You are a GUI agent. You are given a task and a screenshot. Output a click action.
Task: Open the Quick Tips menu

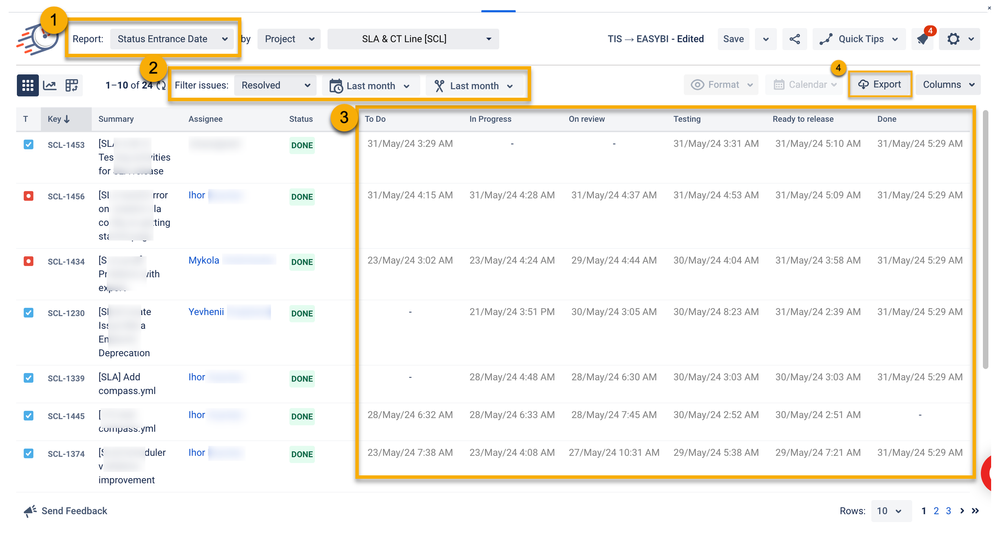point(860,39)
